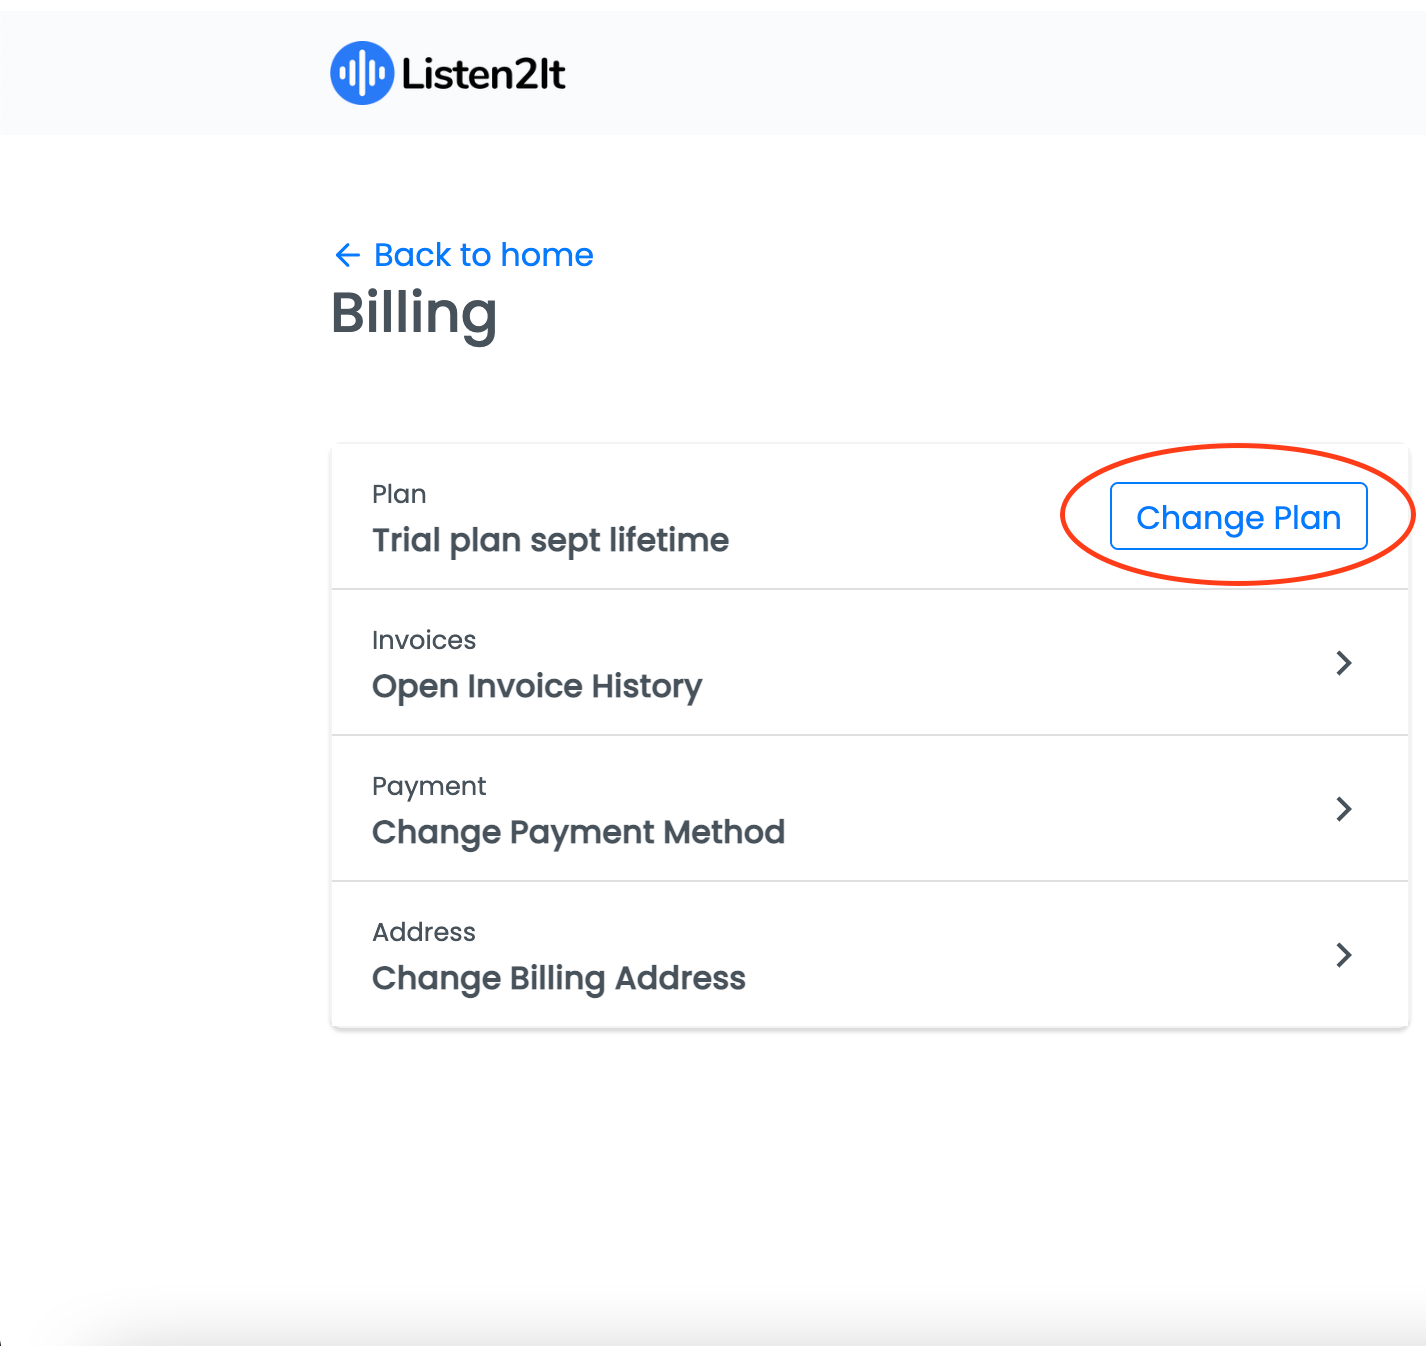The image size is (1426, 1346).
Task: Click the Plan label
Action: tap(399, 495)
